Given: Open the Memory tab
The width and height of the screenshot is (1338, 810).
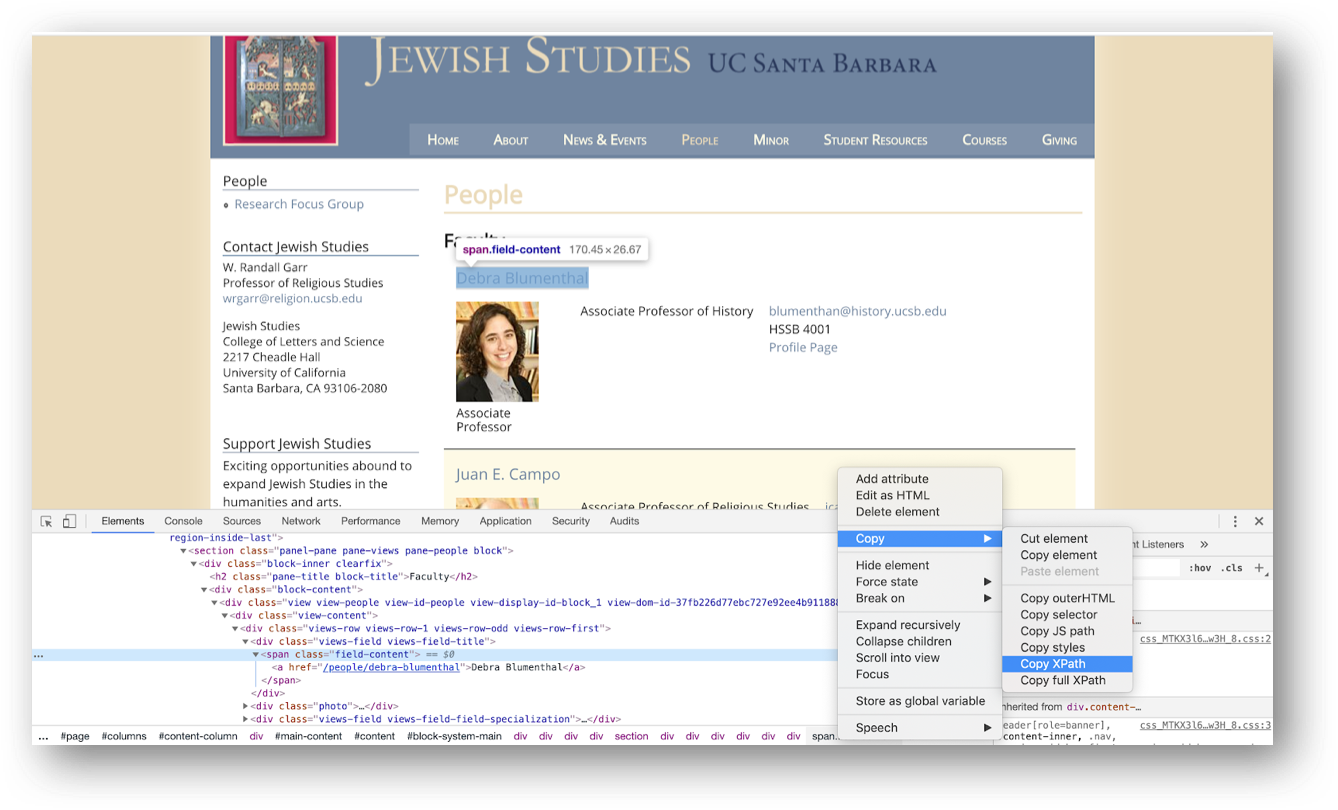Looking at the screenshot, I should [440, 521].
